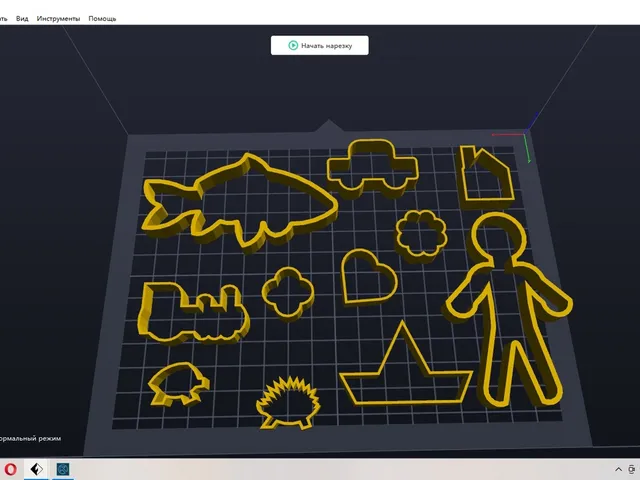Open the dark blue circle app in taskbar
This screenshot has height=480, width=640.
pos(63,469)
